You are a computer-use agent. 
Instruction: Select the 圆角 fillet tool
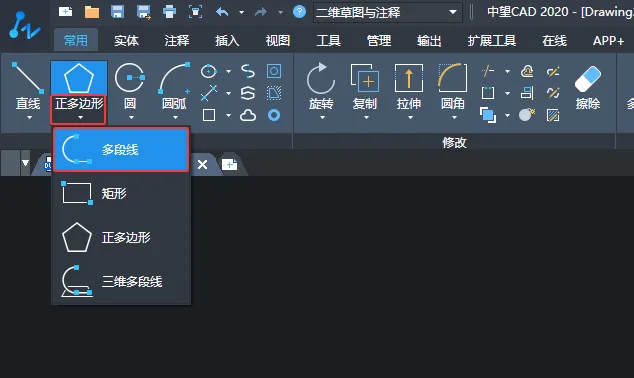(x=452, y=86)
